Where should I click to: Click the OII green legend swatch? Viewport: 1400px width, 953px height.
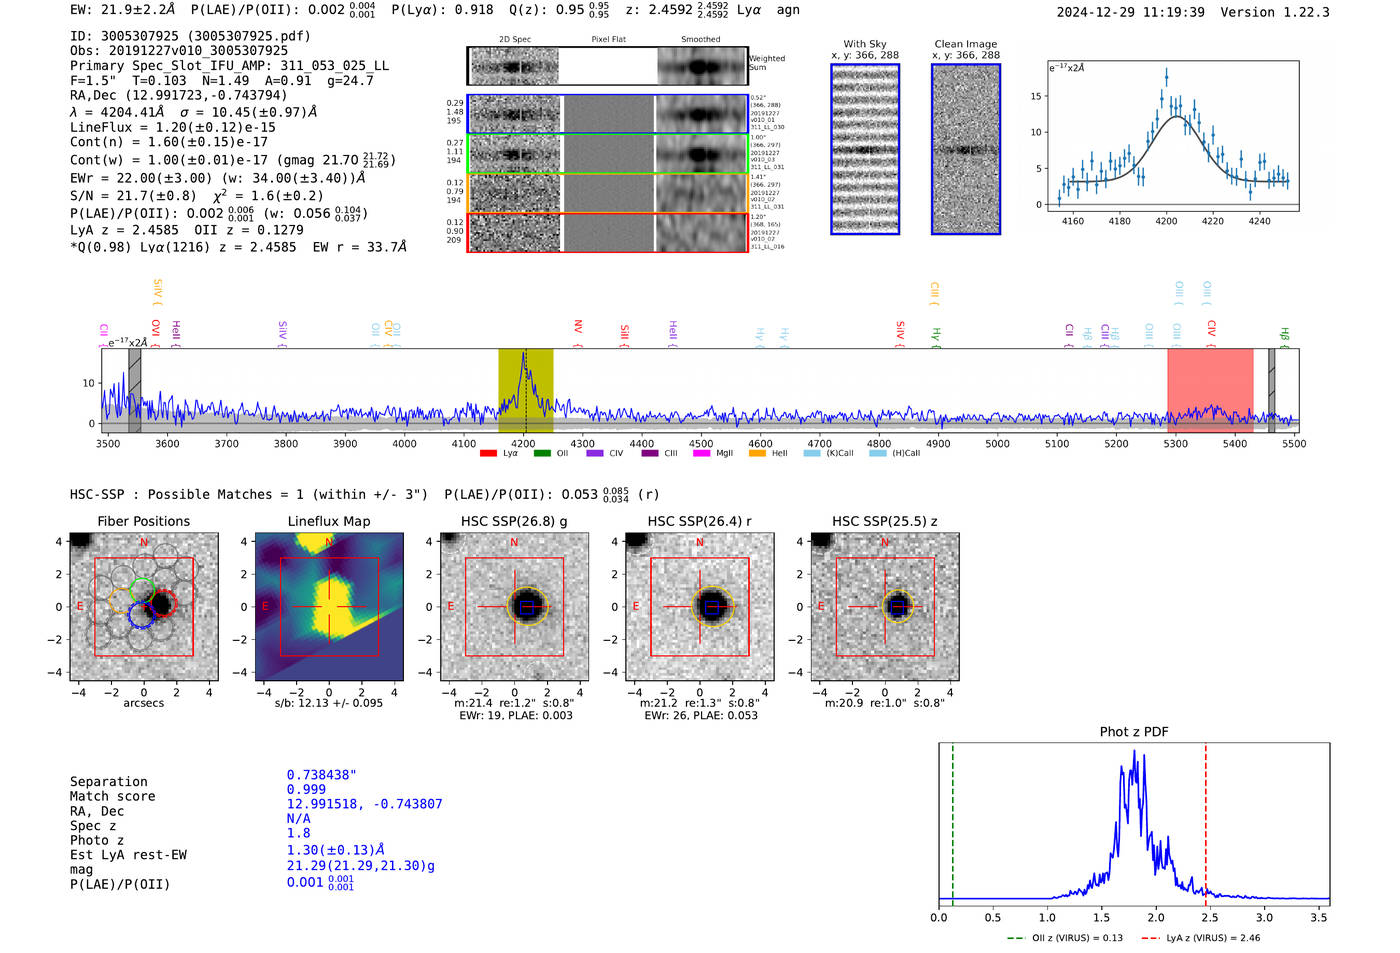tap(542, 453)
